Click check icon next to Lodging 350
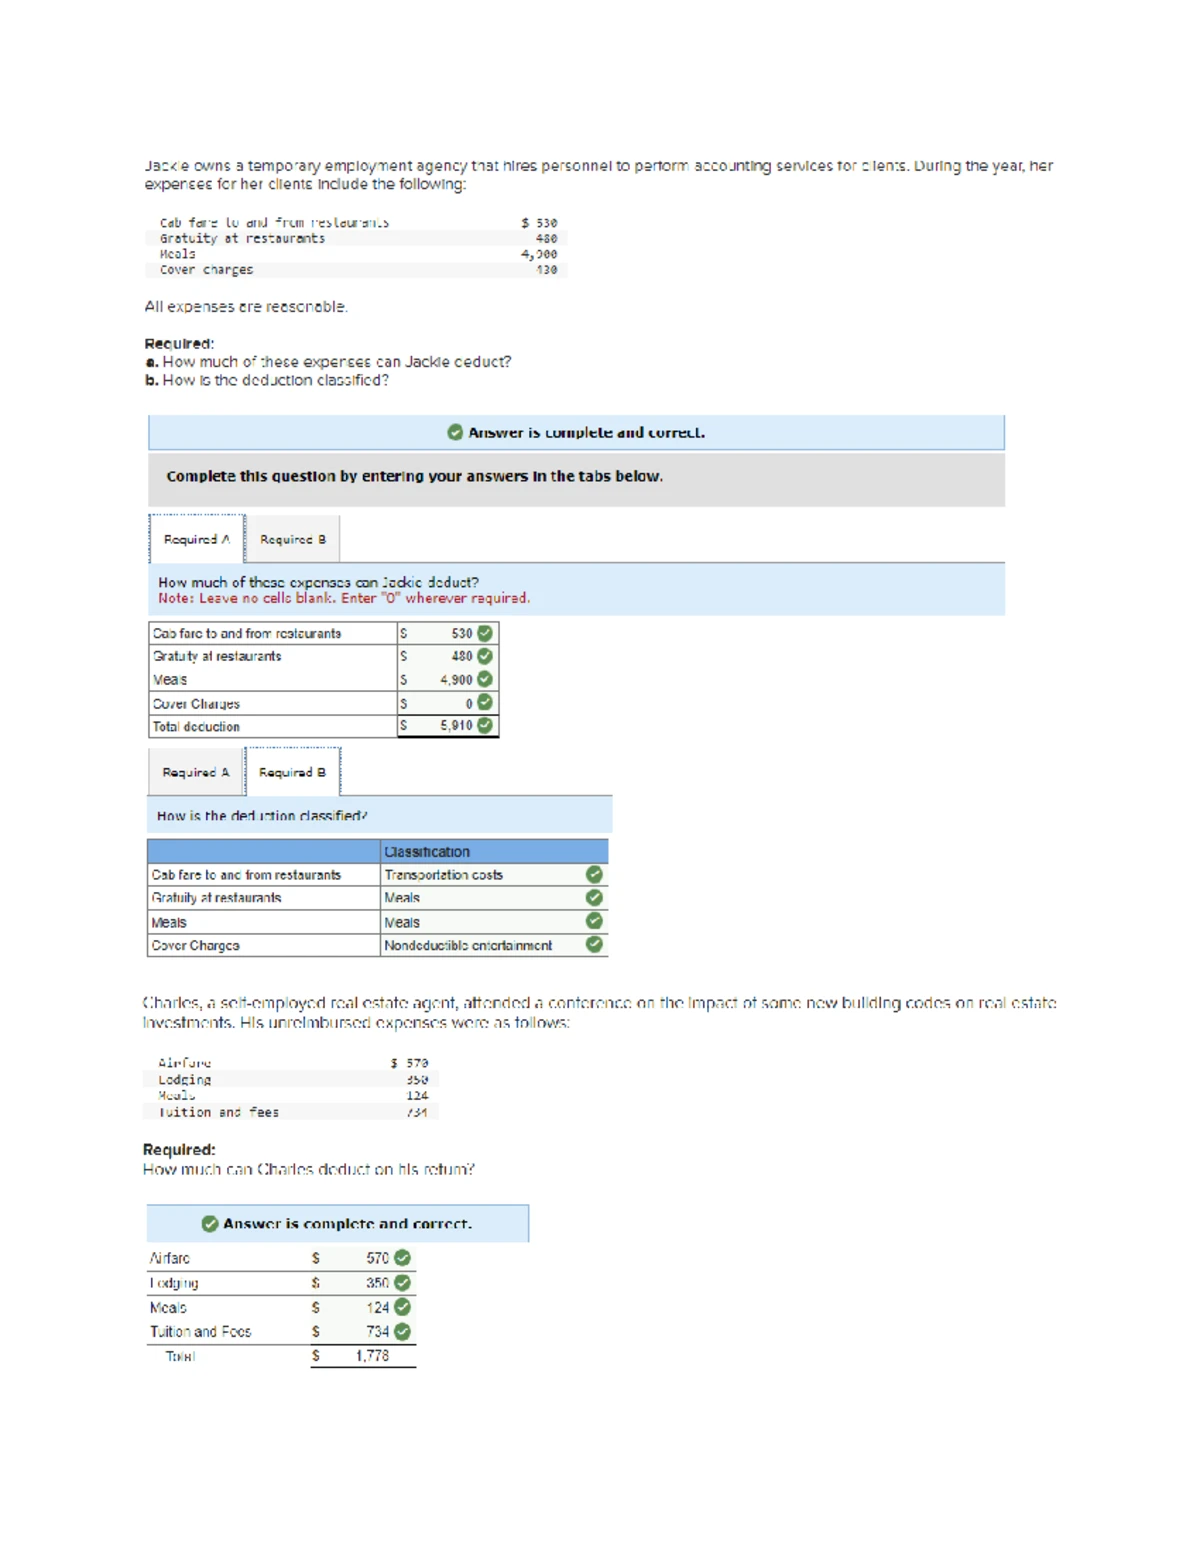The image size is (1200, 1553). pyautogui.click(x=402, y=1282)
